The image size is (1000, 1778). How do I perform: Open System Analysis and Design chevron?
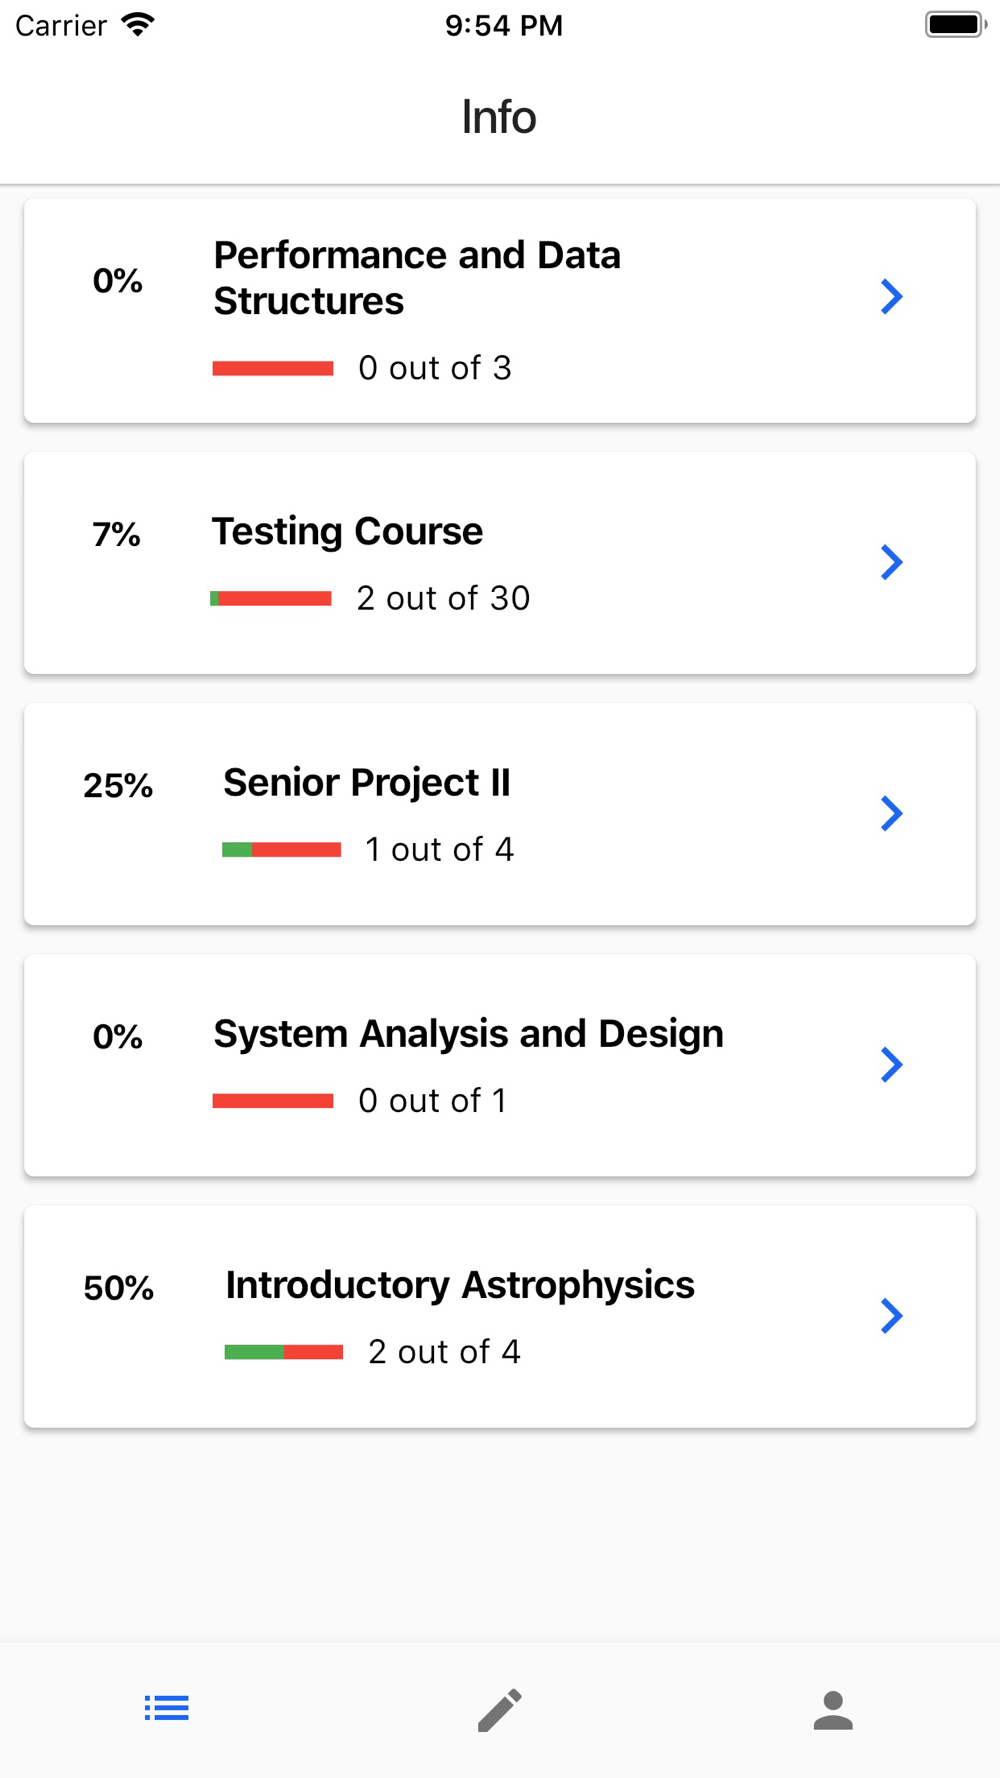tap(891, 1065)
